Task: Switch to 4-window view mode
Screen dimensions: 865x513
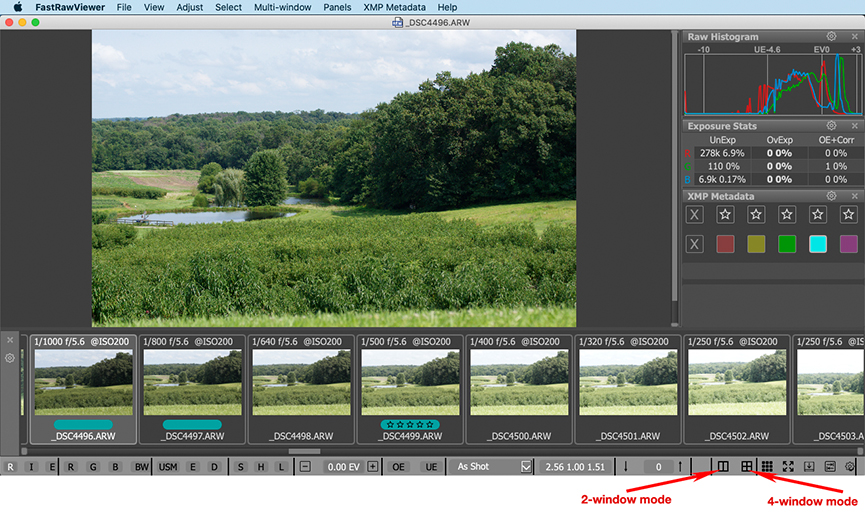Action: tap(746, 467)
